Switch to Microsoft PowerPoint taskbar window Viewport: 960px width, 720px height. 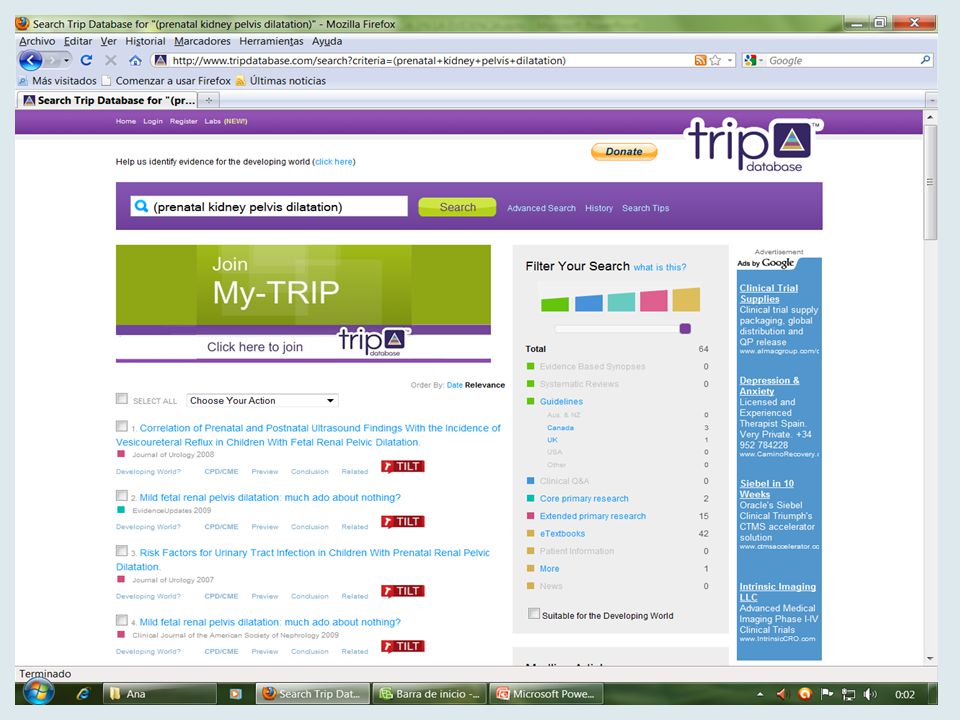(547, 694)
